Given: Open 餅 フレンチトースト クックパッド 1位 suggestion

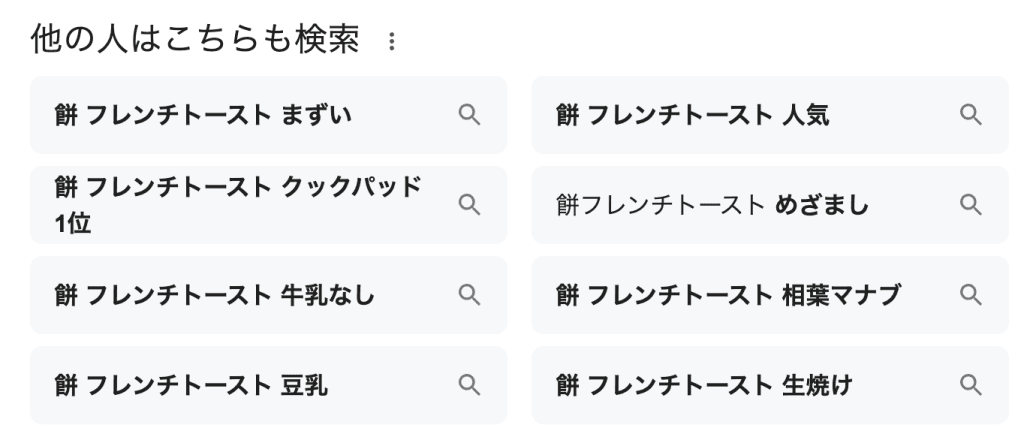Looking at the screenshot, I should click(237, 205).
